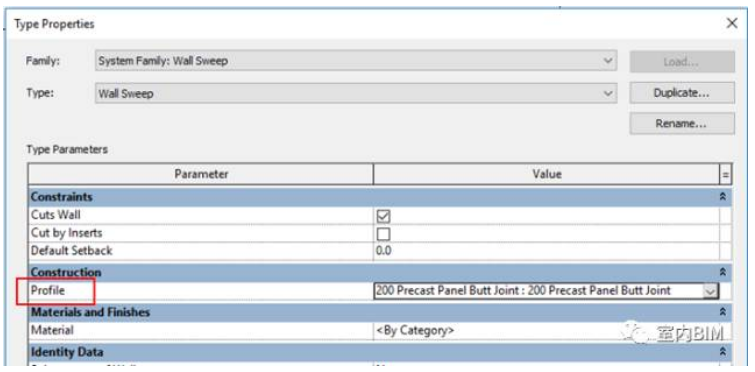
Task: Click the Rename... button
Action: pos(682,124)
